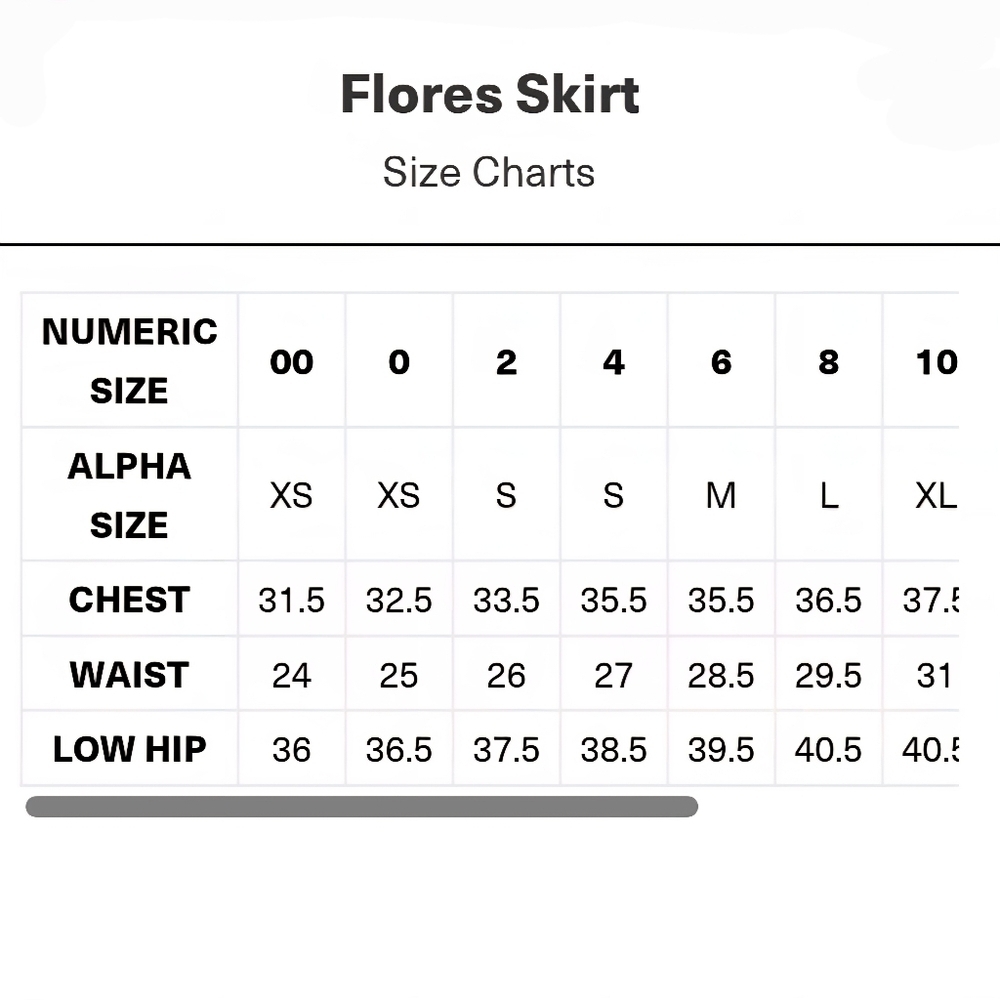Click the horizontal scrollbar below the table
1000x1000 pixels.
click(x=362, y=806)
